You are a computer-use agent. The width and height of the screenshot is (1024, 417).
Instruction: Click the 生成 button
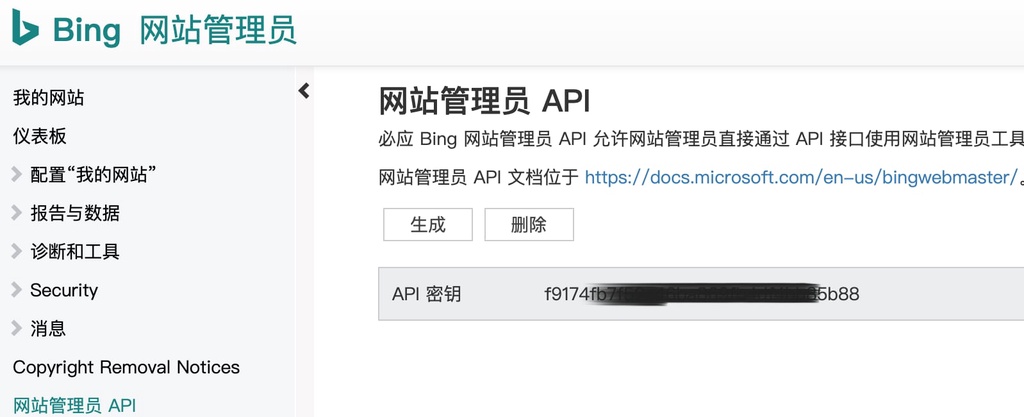tap(428, 224)
